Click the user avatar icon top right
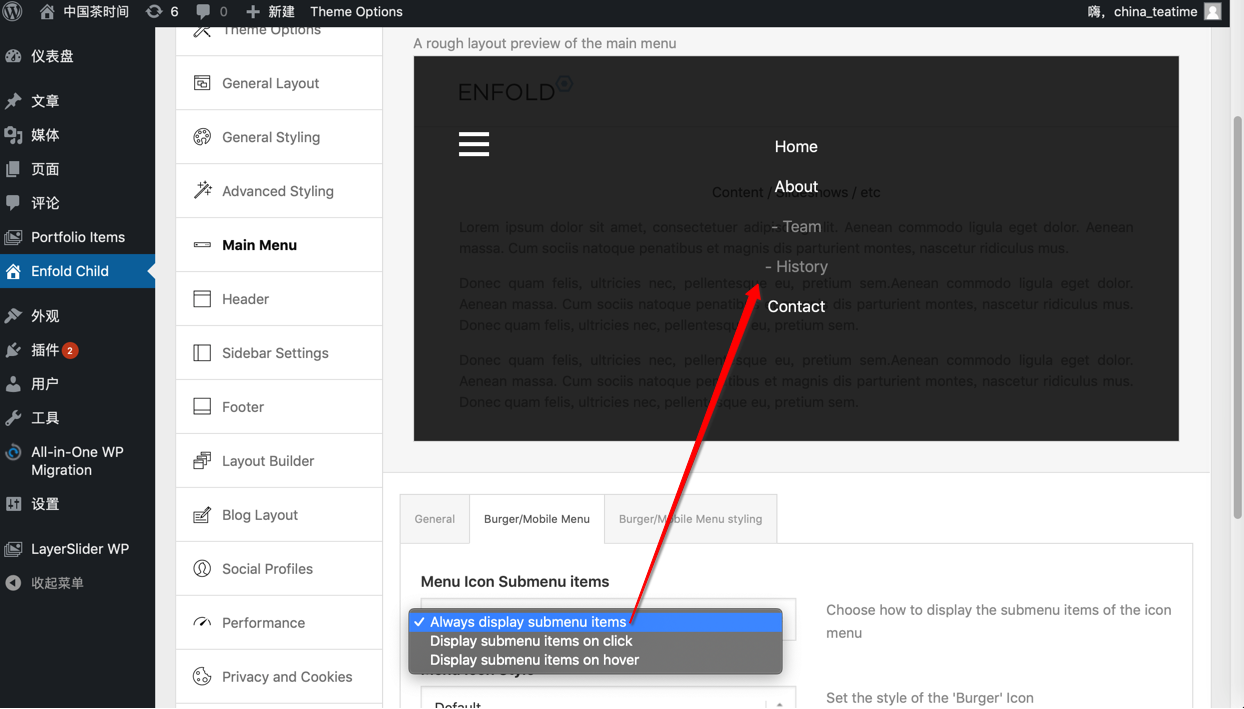This screenshot has width=1244, height=709. [x=1213, y=12]
